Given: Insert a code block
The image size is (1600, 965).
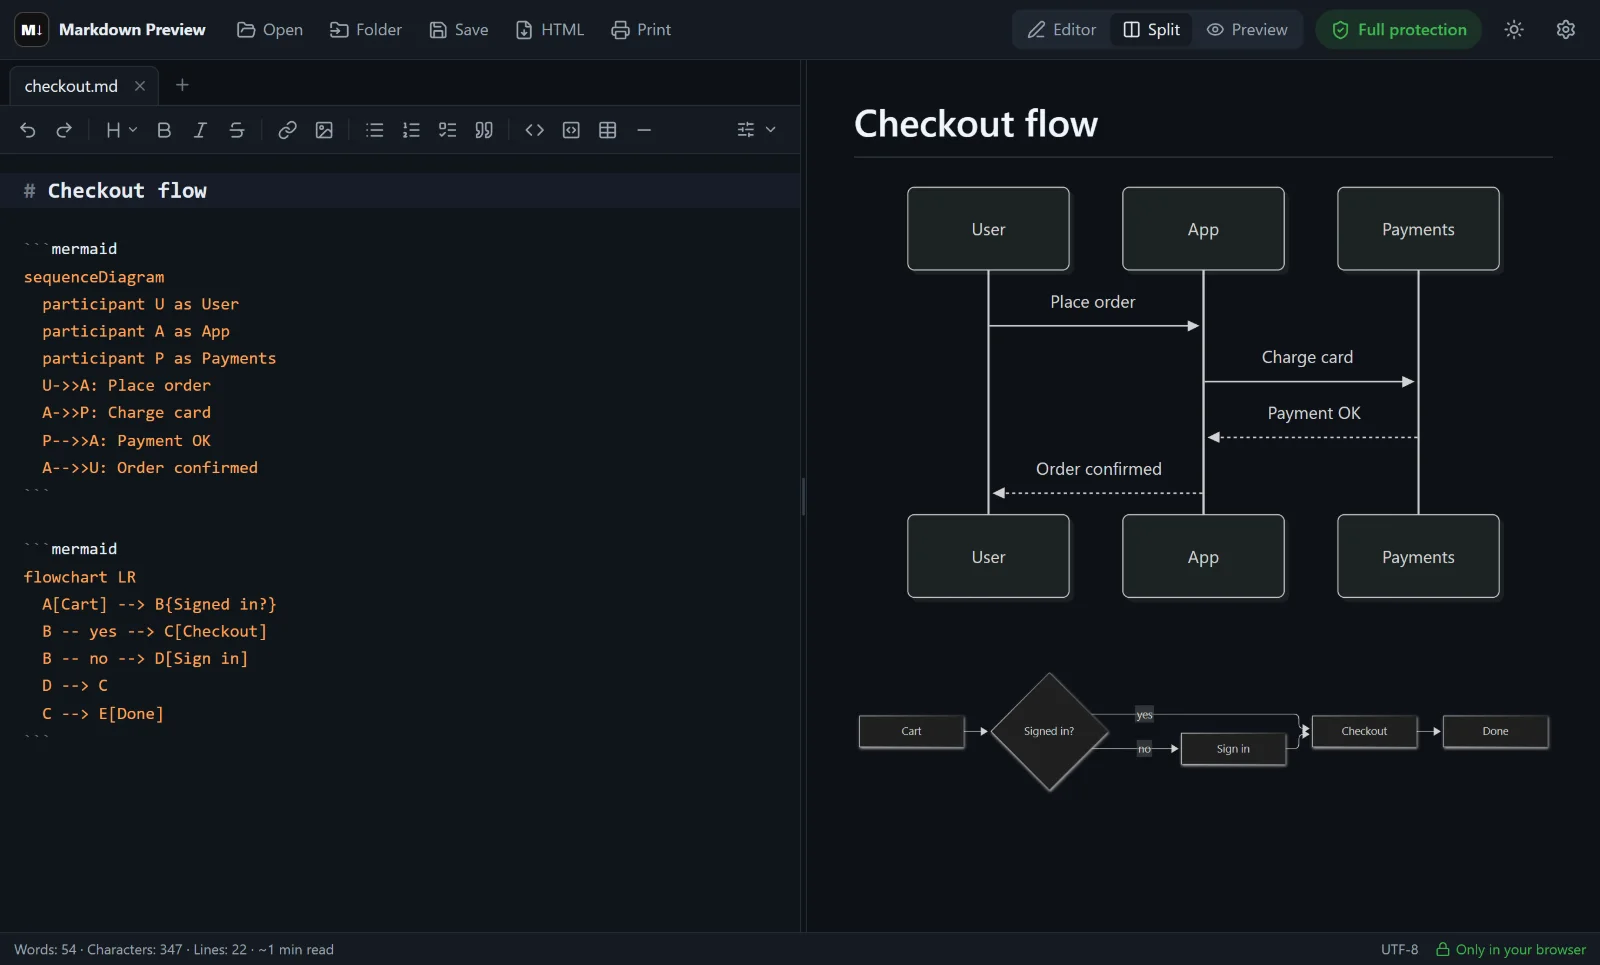Looking at the screenshot, I should pos(571,130).
